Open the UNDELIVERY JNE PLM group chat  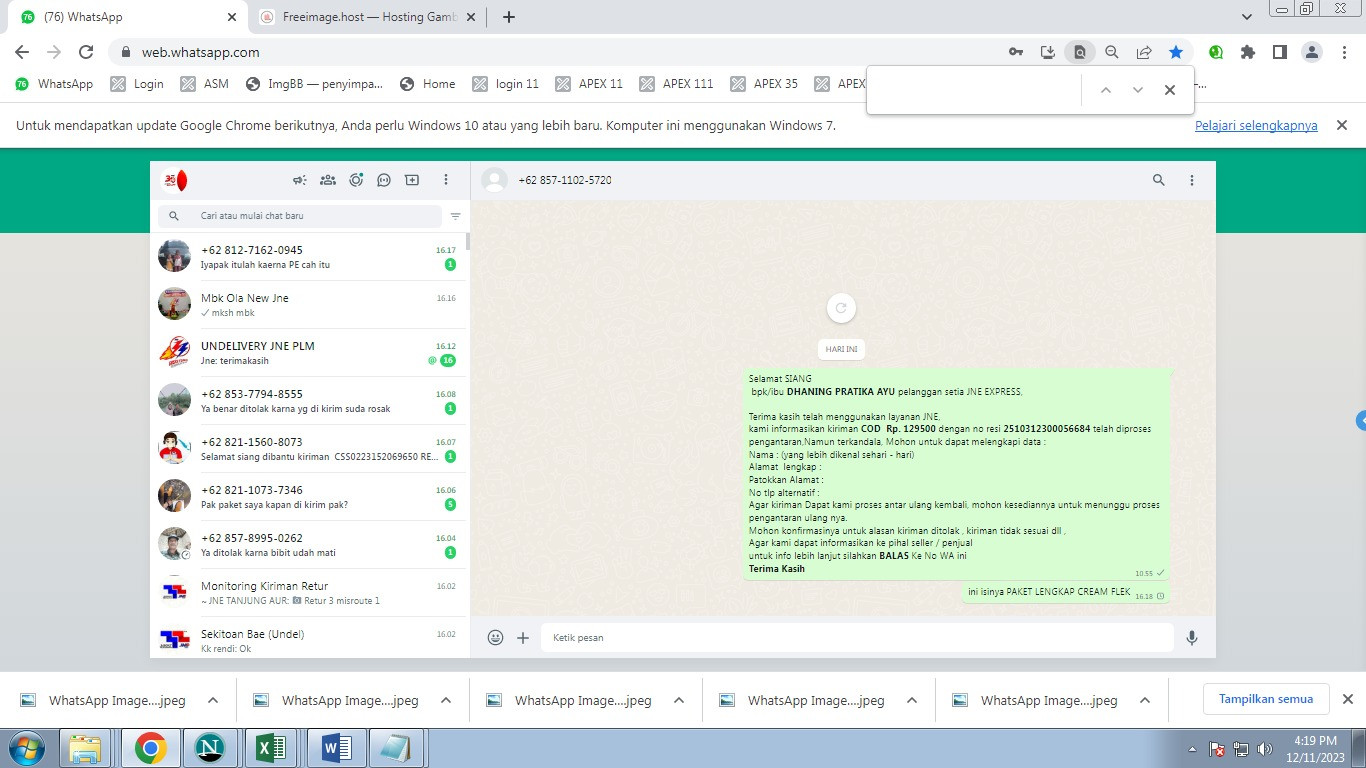pos(308,353)
